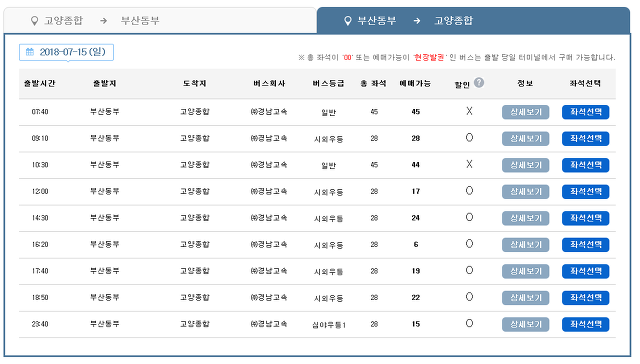The image size is (640, 364).
Task: Click the O discount mark on the 09:10 row
Action: click(469, 138)
